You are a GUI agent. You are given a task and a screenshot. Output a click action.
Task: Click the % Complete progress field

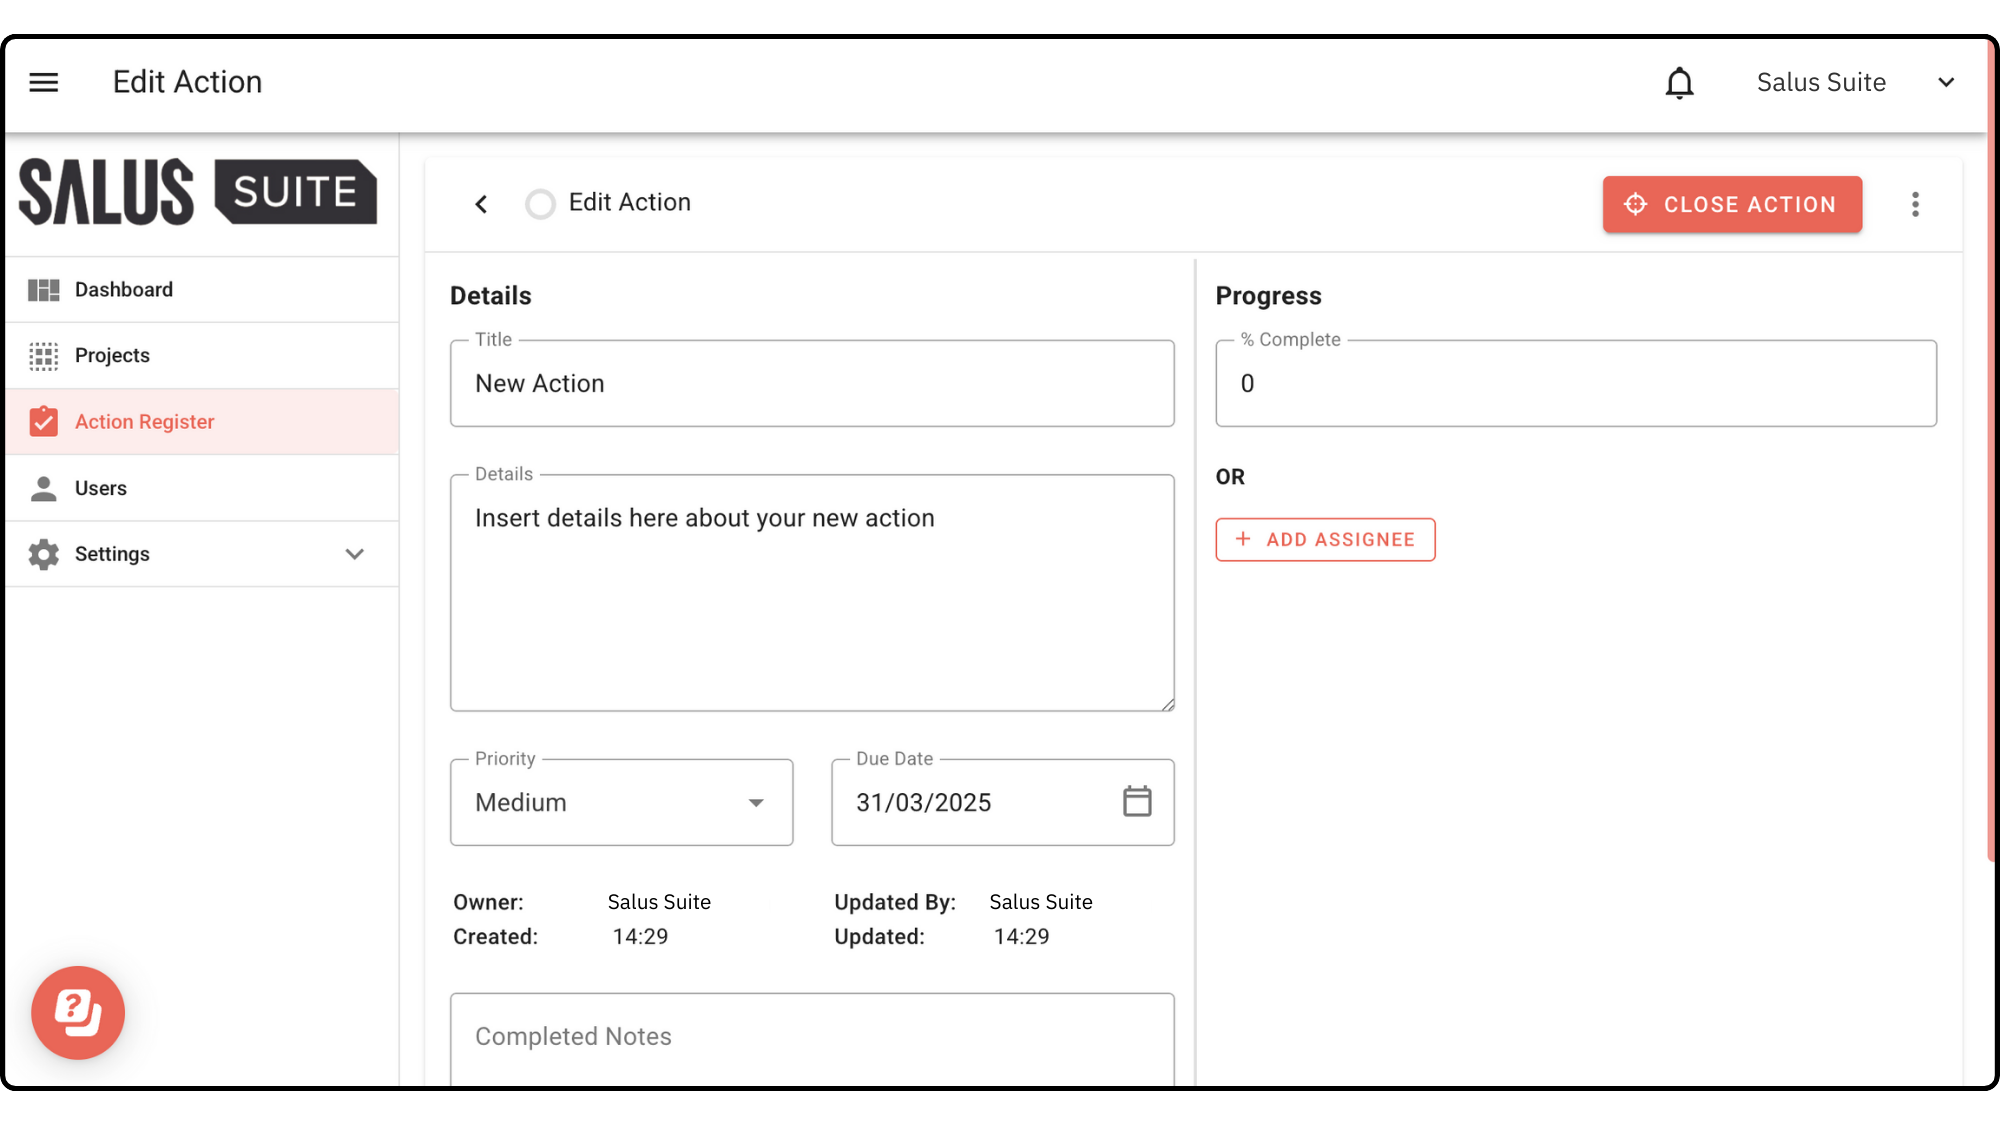point(1575,384)
